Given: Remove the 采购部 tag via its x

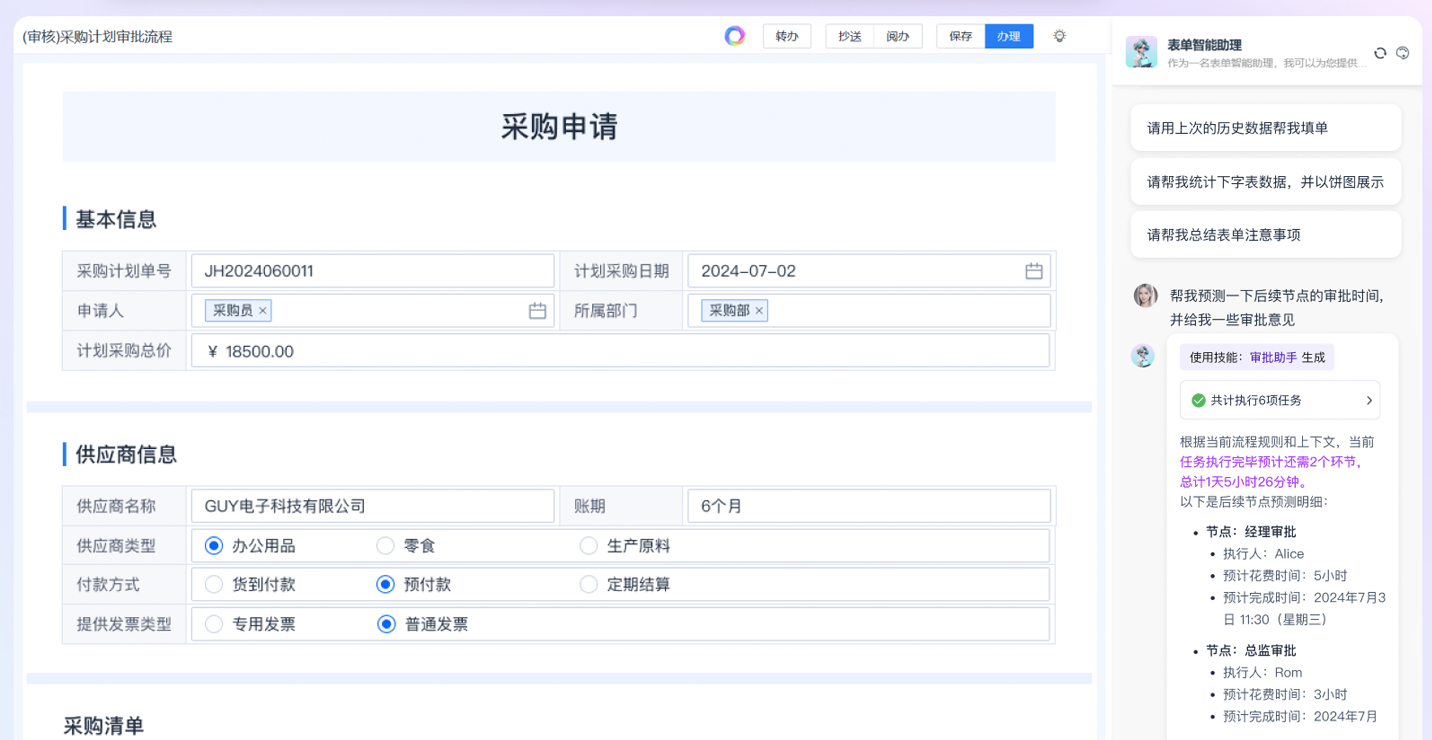Looking at the screenshot, I should click(759, 311).
